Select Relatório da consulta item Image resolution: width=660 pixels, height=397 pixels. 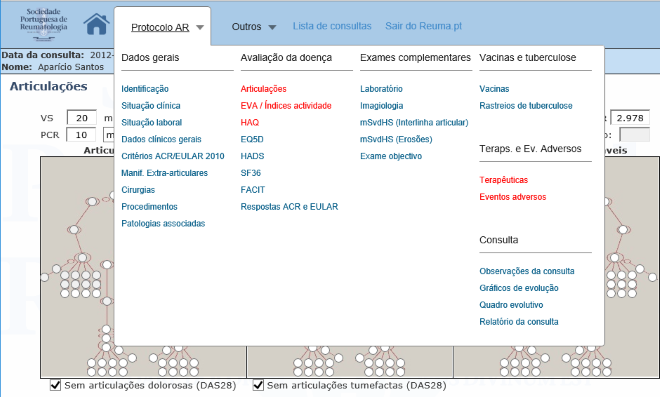519,322
